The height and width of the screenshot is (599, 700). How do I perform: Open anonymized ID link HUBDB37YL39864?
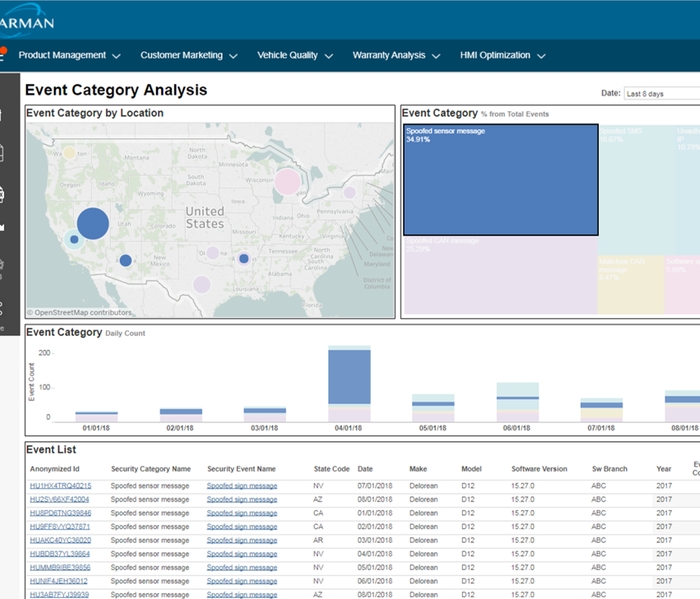(60, 554)
